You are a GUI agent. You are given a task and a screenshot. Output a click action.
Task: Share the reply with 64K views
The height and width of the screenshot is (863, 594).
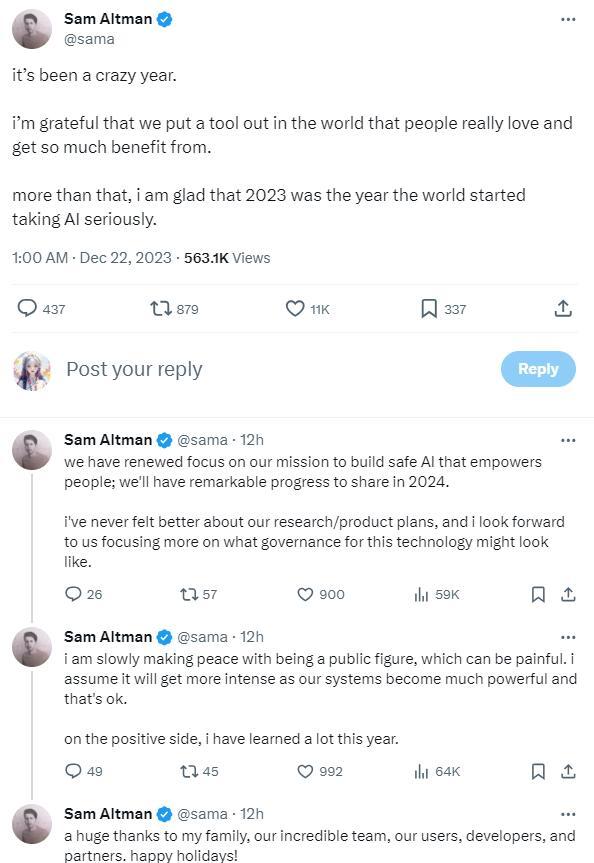[x=568, y=772]
